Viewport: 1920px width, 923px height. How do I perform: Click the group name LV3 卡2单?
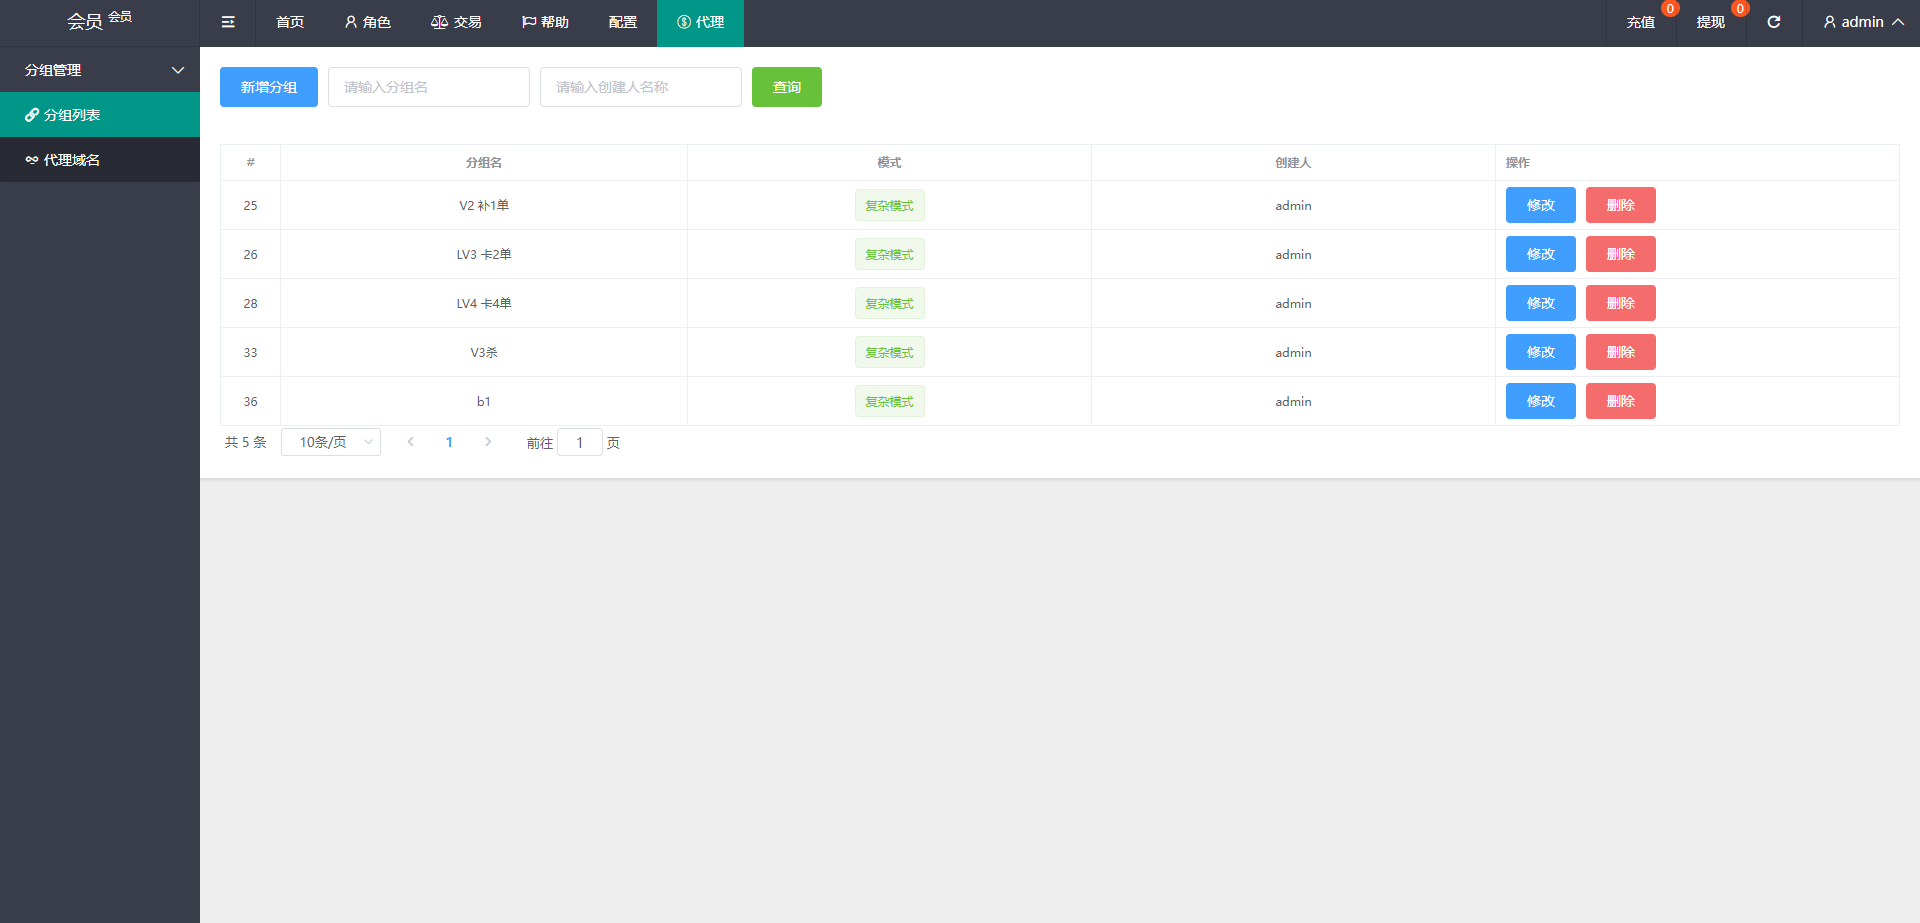tap(484, 254)
